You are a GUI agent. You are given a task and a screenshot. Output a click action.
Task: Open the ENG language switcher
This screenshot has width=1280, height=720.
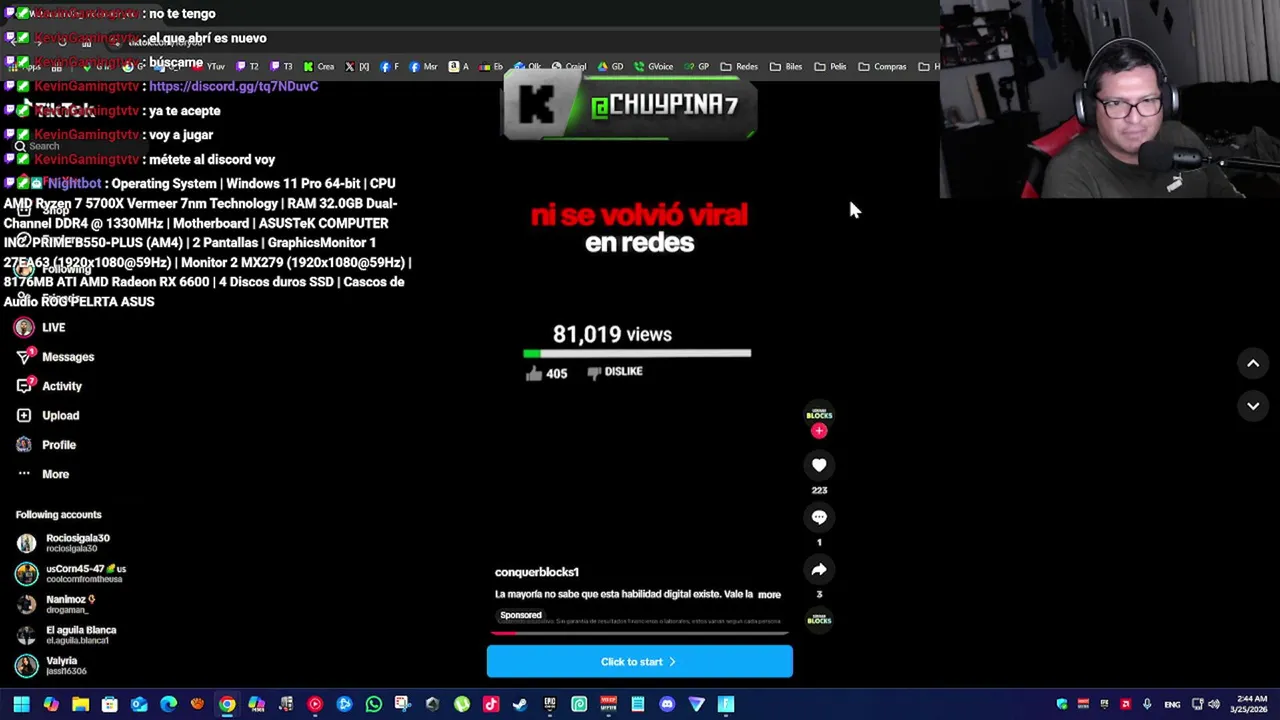pos(1172,704)
